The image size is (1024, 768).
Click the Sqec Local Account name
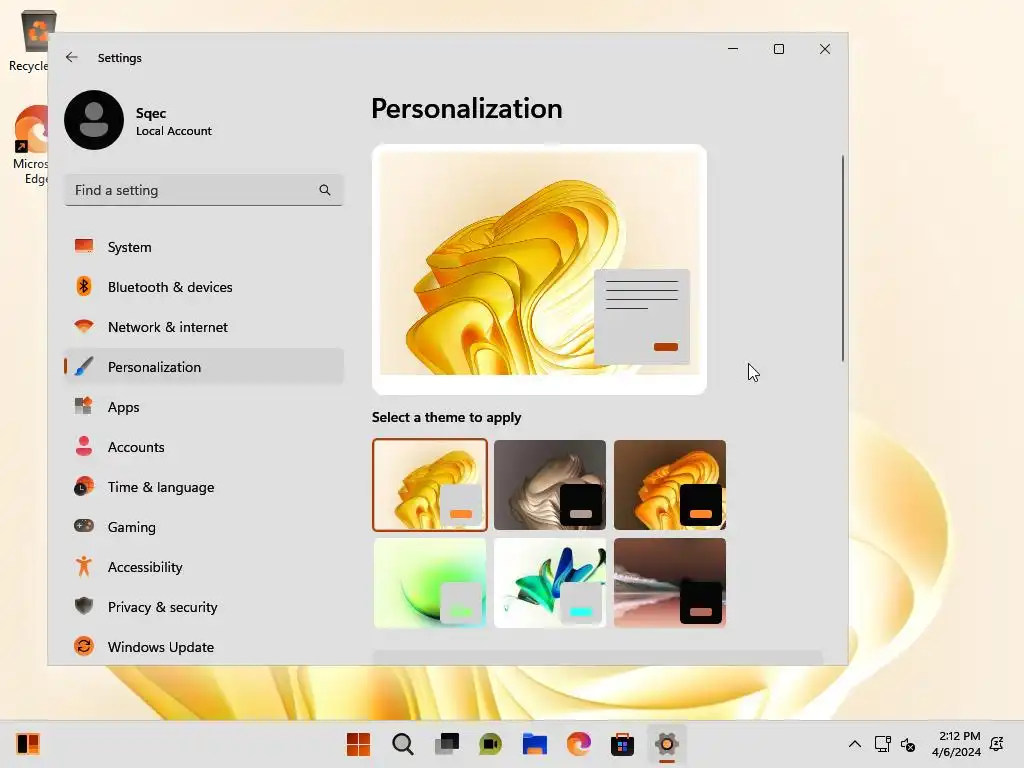tap(174, 121)
